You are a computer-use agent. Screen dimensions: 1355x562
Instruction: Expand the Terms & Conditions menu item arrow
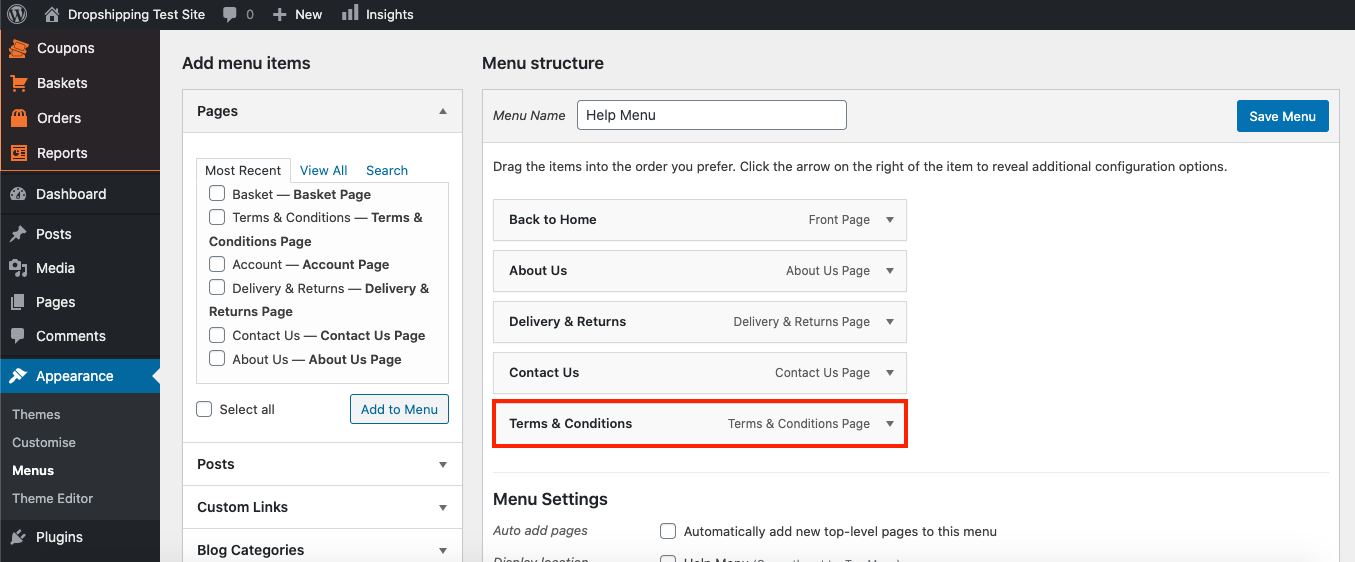890,424
